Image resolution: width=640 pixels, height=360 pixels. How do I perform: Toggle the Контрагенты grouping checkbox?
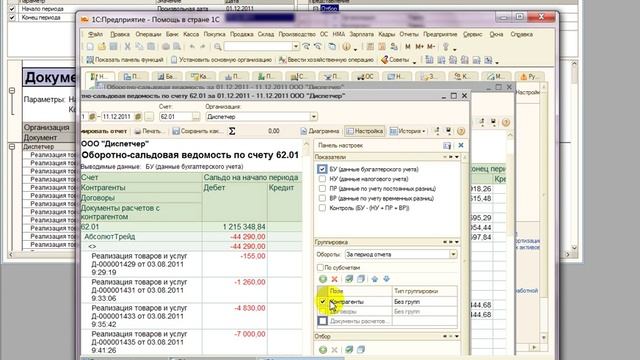click(322, 302)
